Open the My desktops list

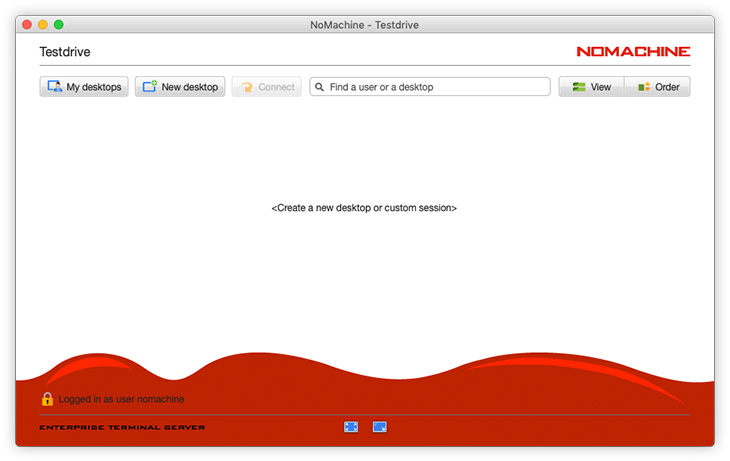tap(84, 87)
